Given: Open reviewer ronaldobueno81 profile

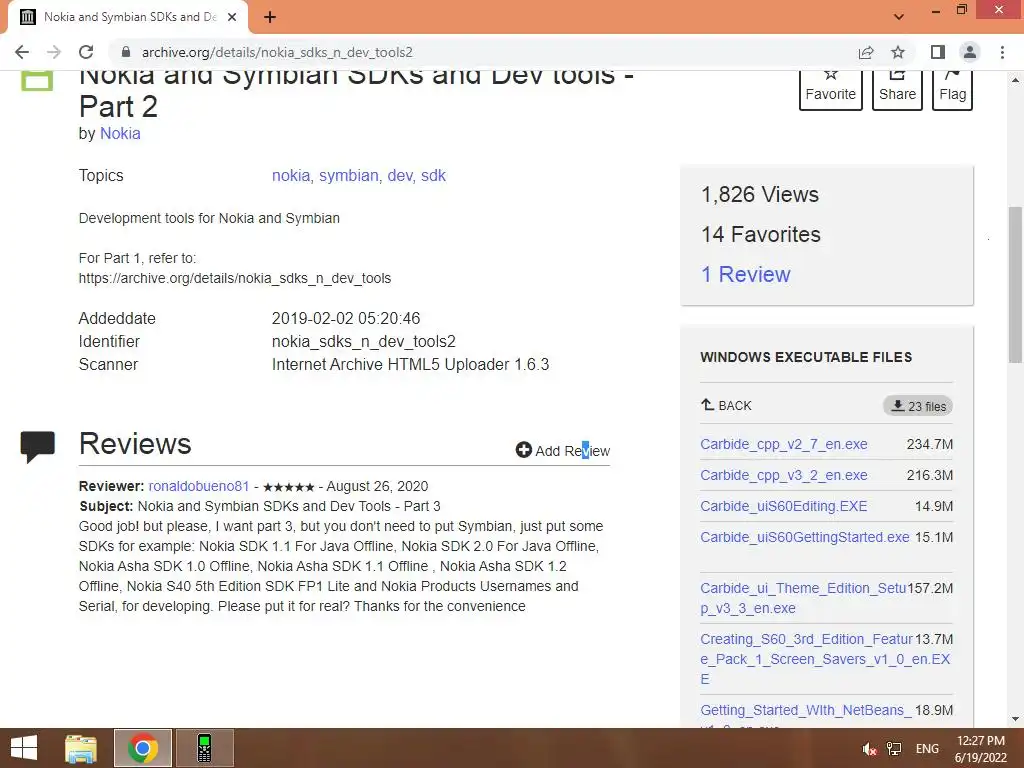Looking at the screenshot, I should pos(199,487).
